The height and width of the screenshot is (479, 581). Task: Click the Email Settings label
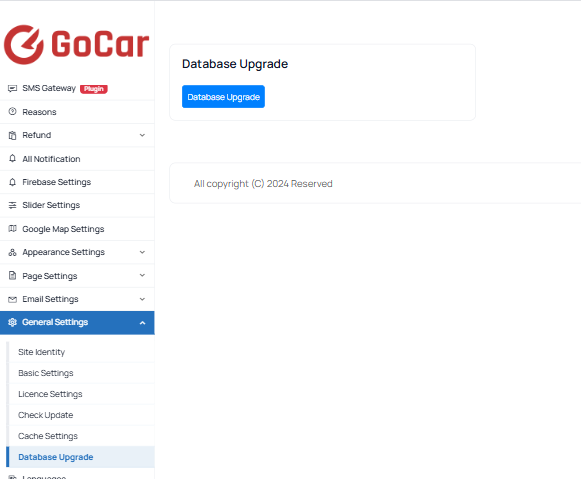click(x=50, y=299)
